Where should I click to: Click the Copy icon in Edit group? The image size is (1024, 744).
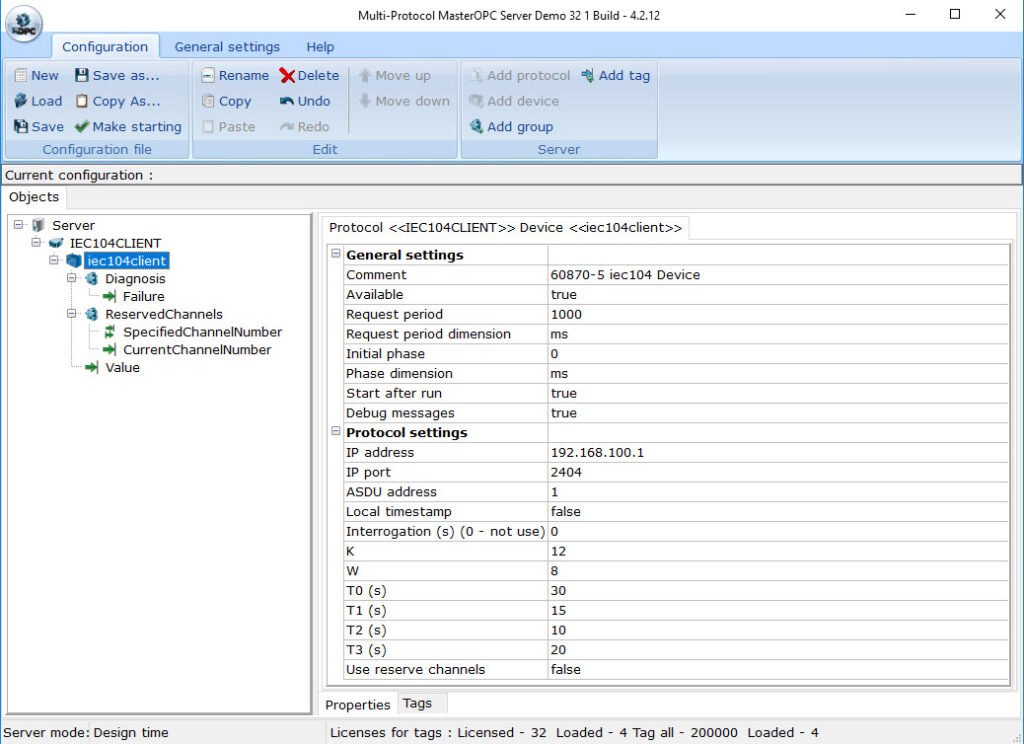coord(228,101)
